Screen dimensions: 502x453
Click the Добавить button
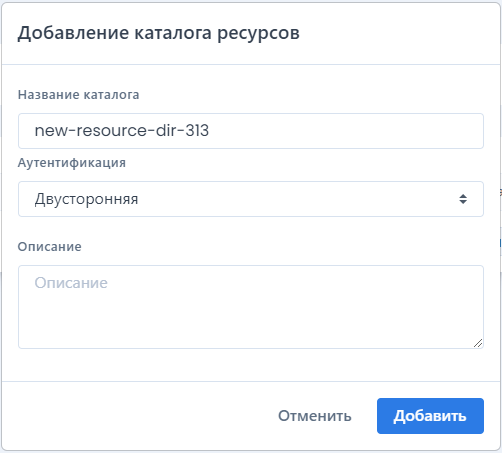430,416
